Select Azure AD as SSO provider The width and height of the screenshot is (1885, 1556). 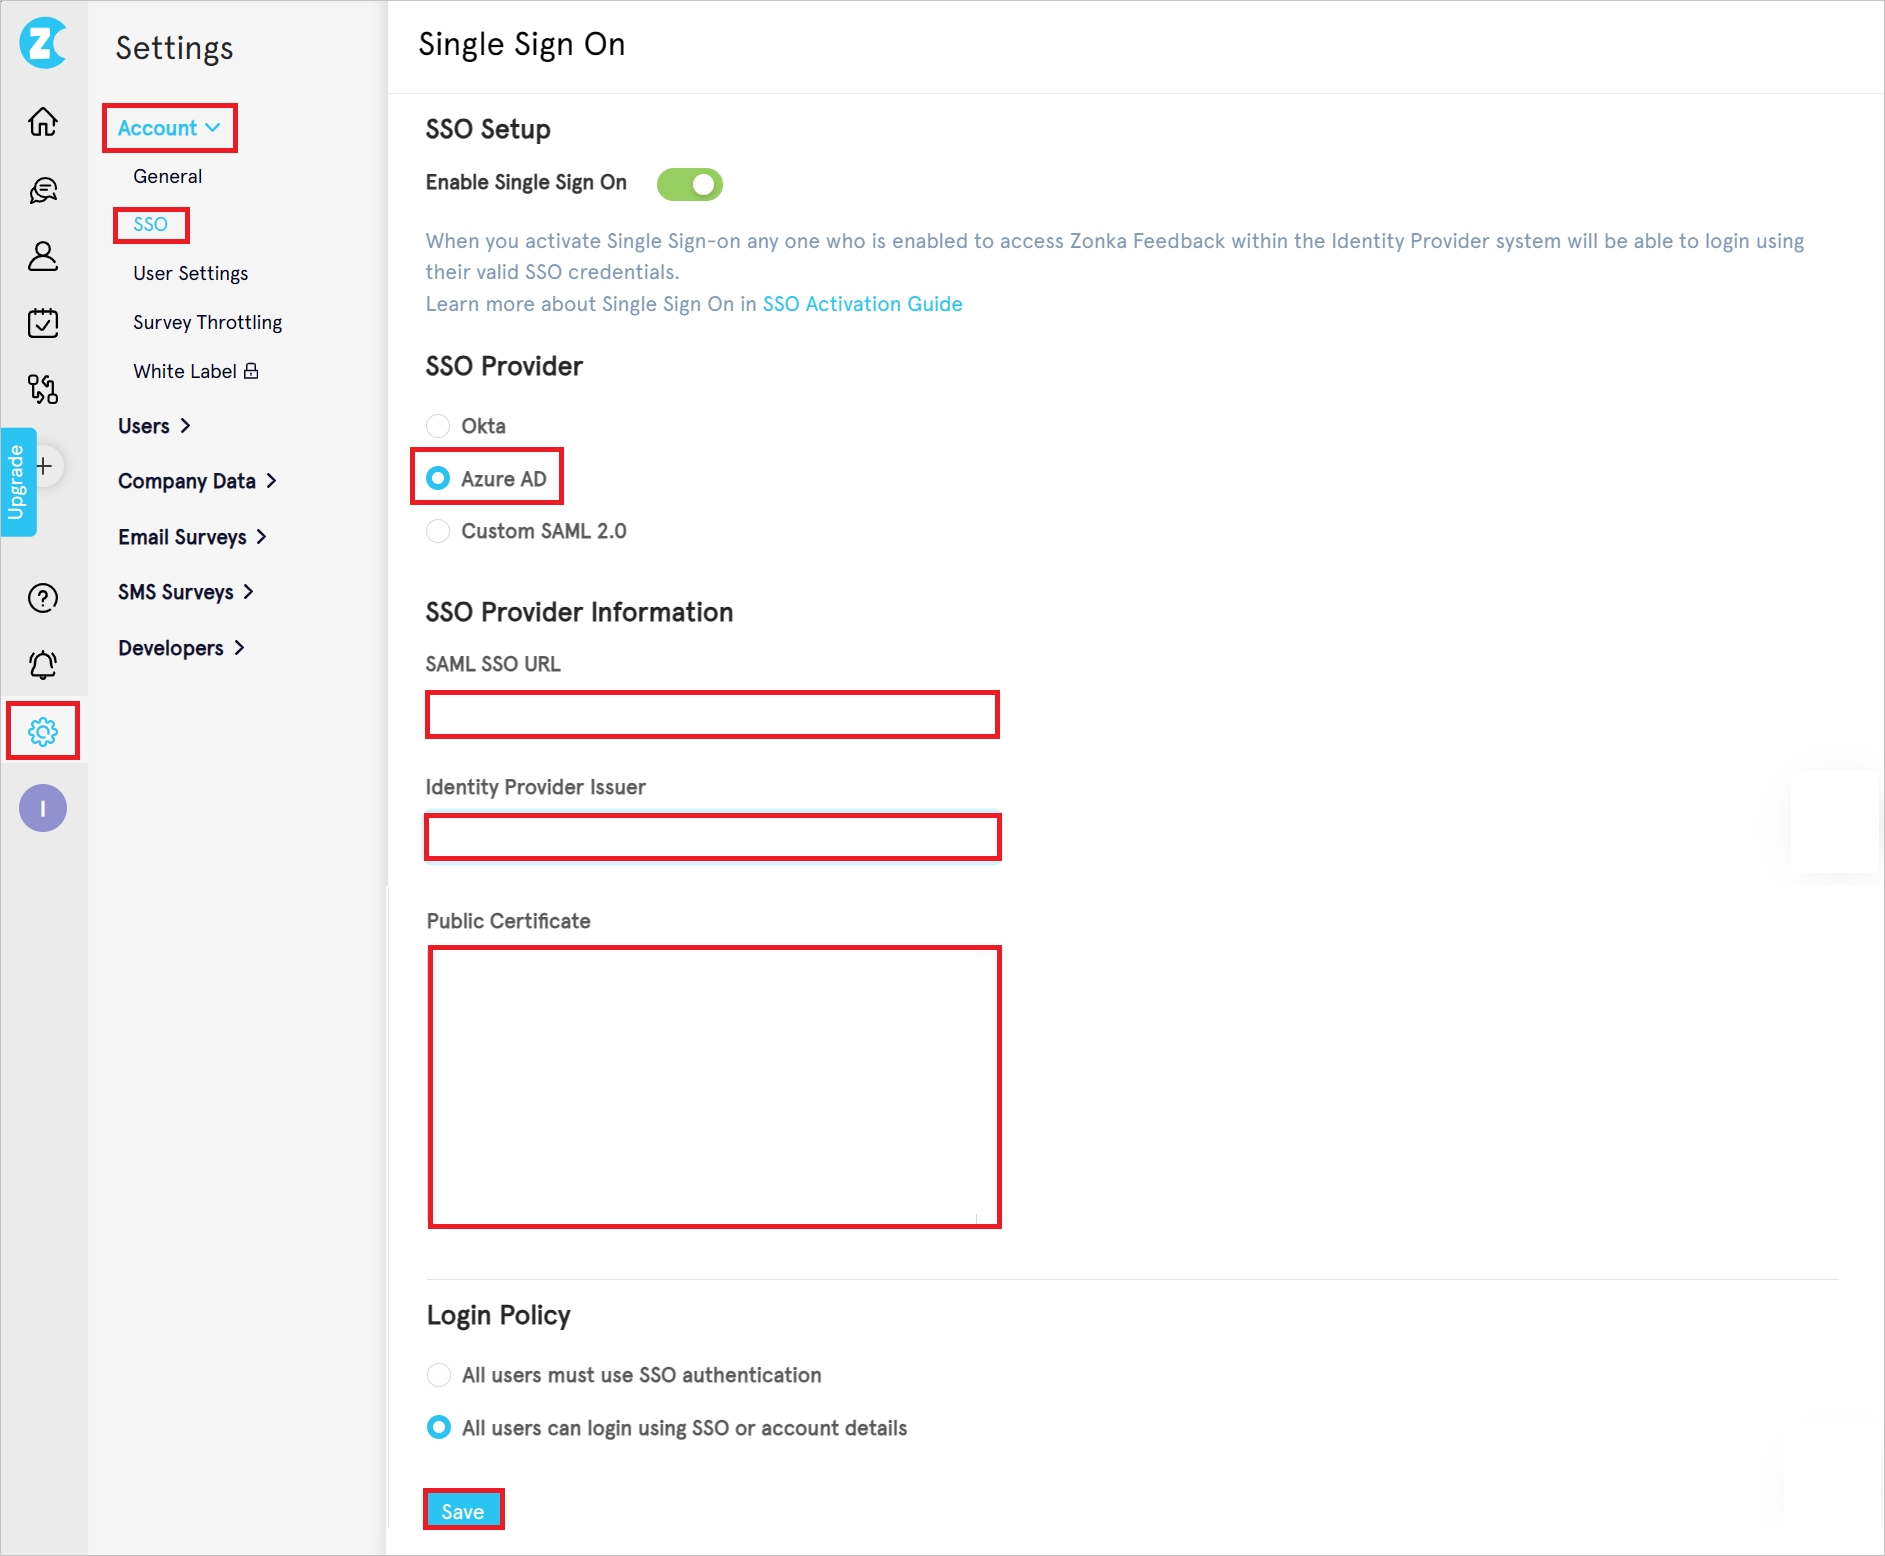[438, 479]
